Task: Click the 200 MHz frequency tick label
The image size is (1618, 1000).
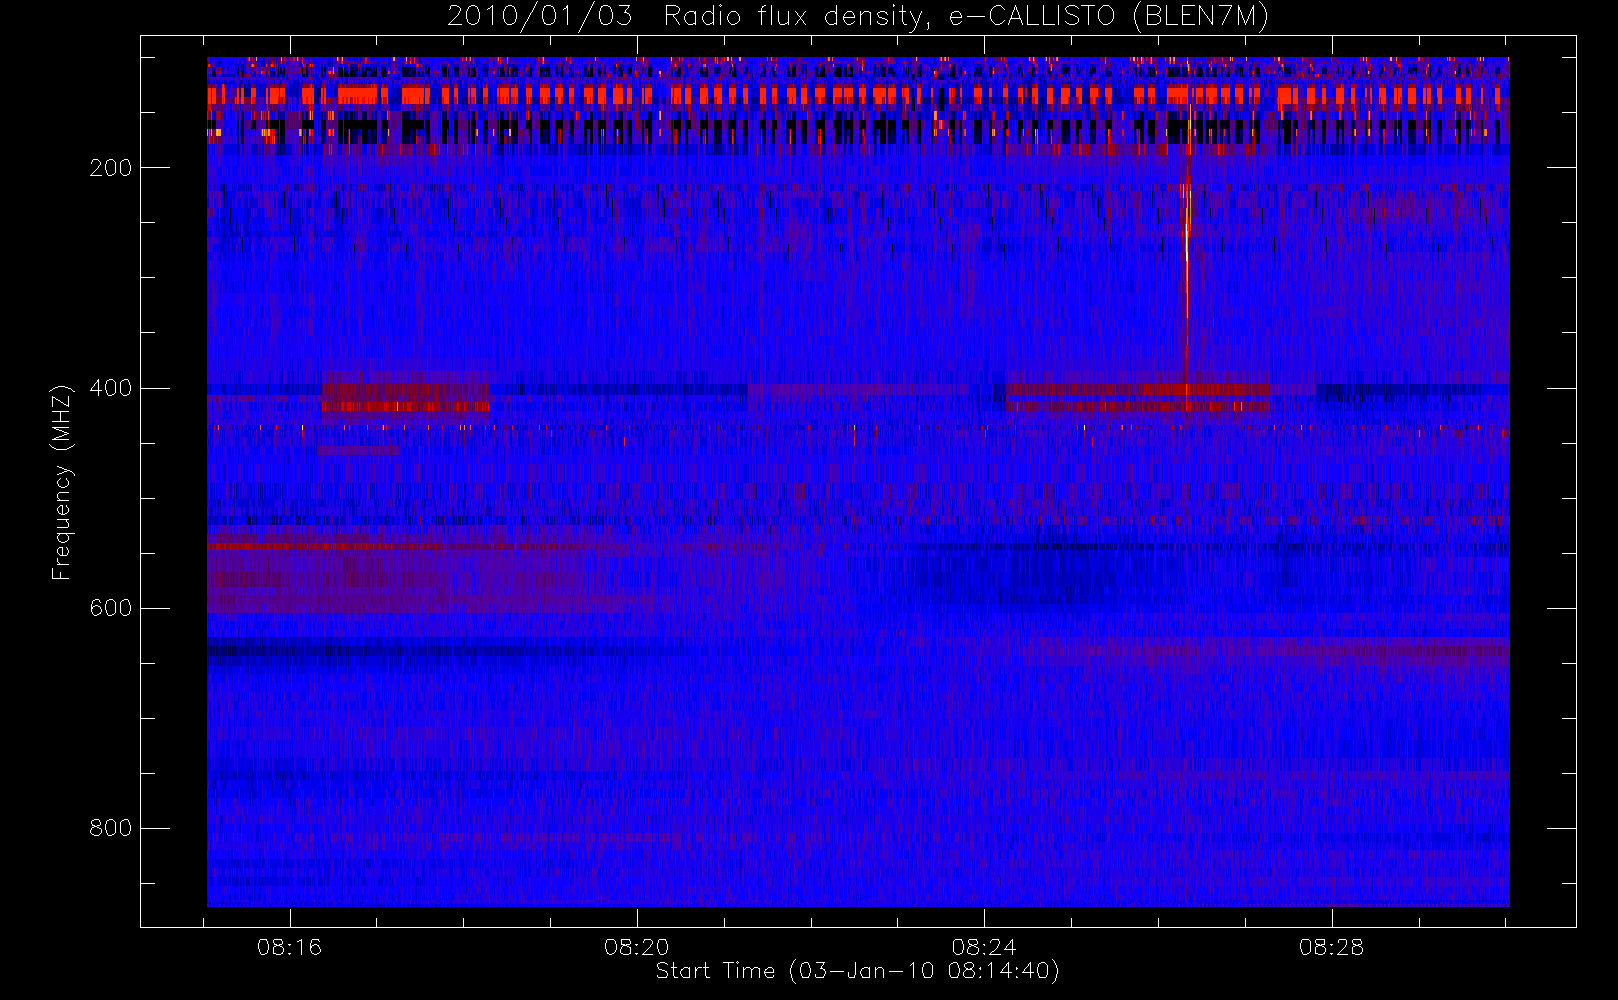Action: click(x=111, y=168)
